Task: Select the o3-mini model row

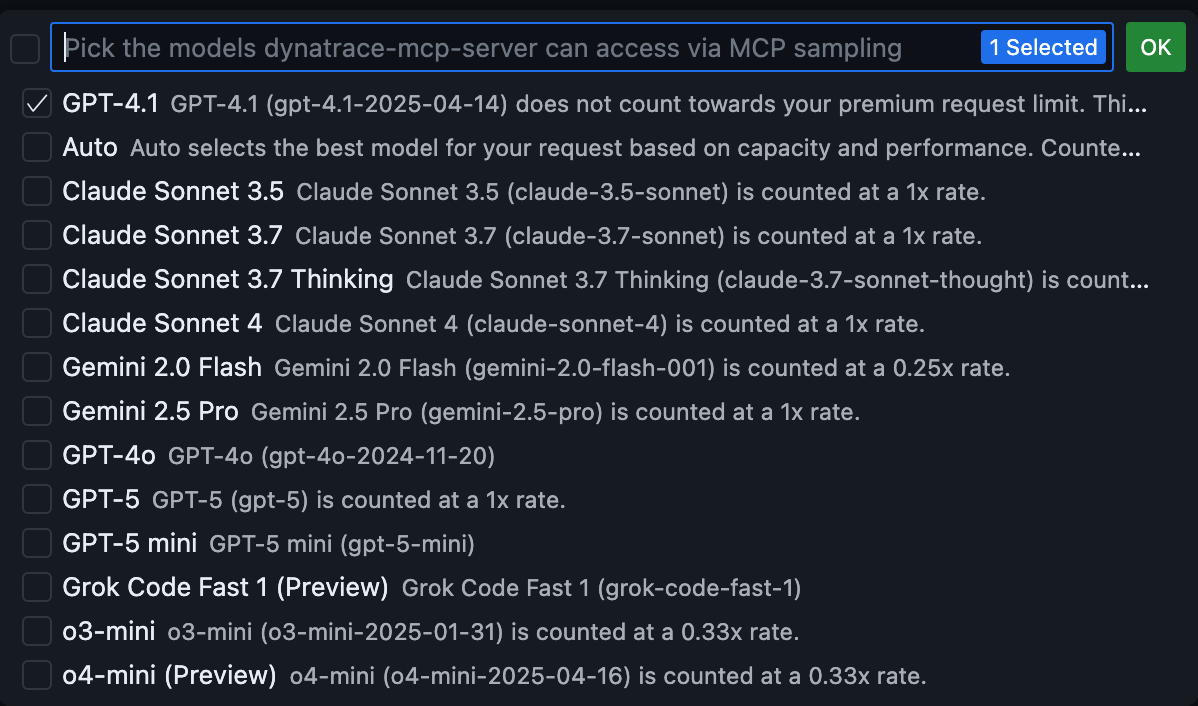Action: [109, 631]
